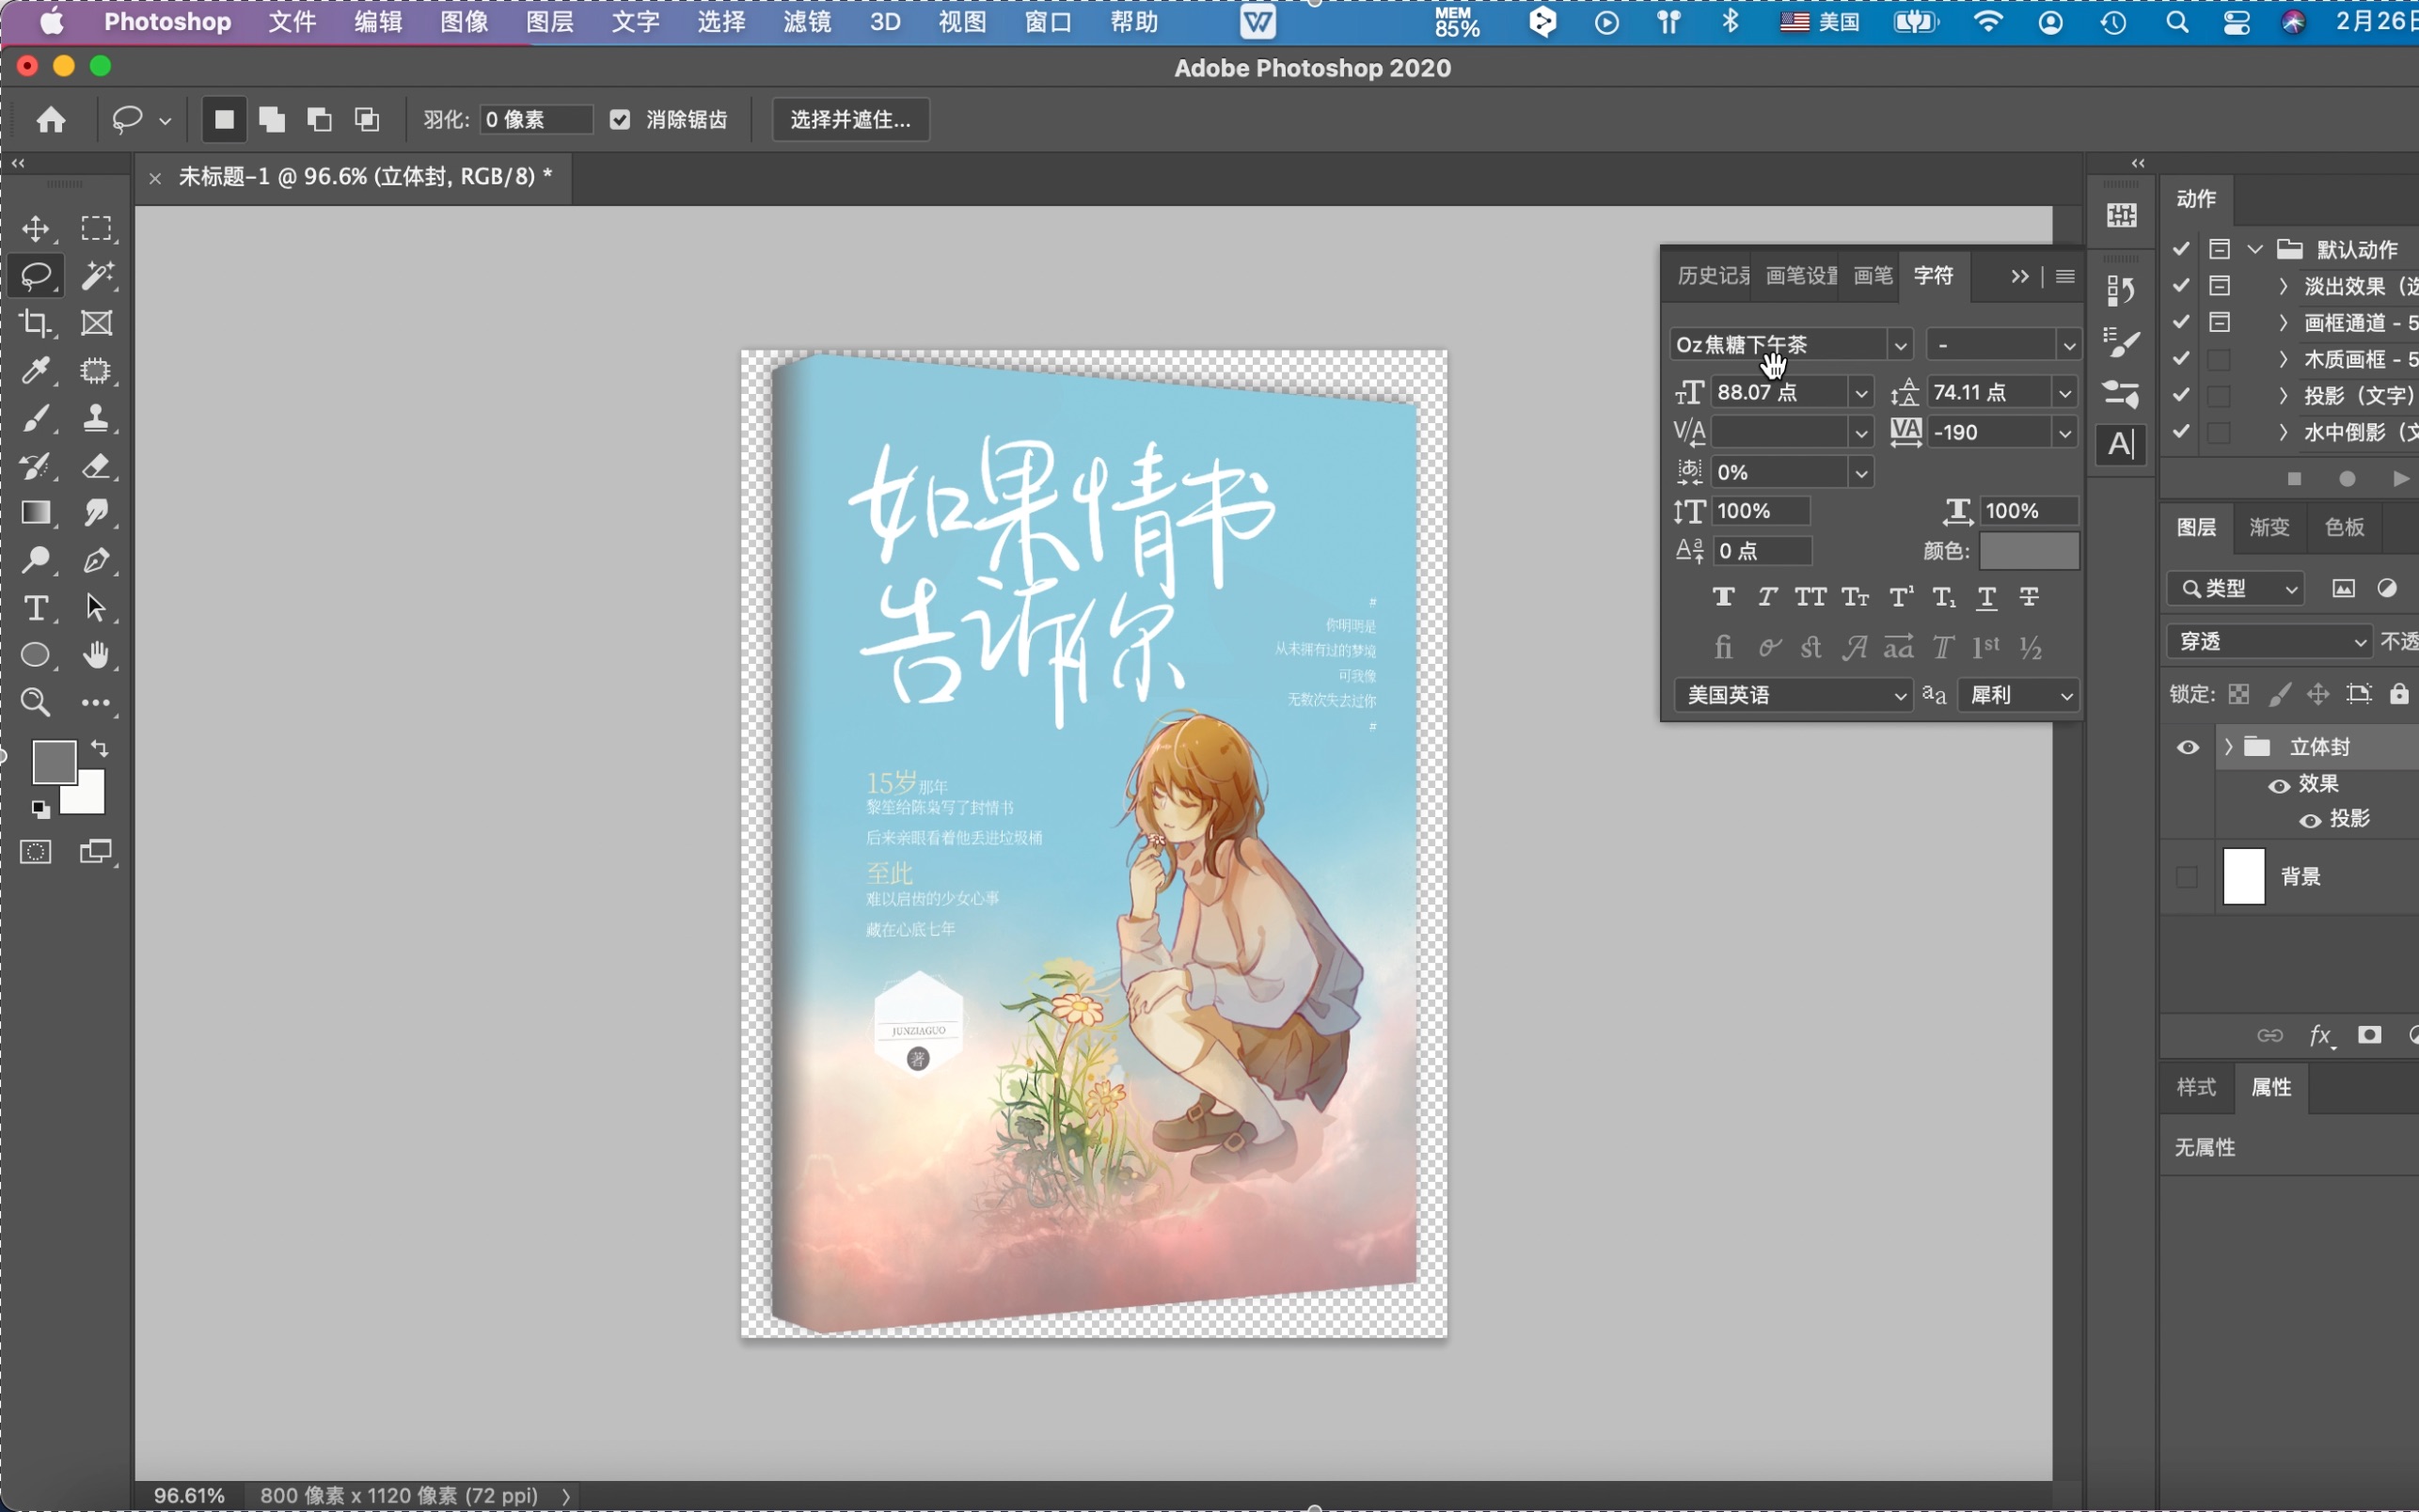Click the play action button
The height and width of the screenshot is (1512, 2419).
(x=2399, y=479)
